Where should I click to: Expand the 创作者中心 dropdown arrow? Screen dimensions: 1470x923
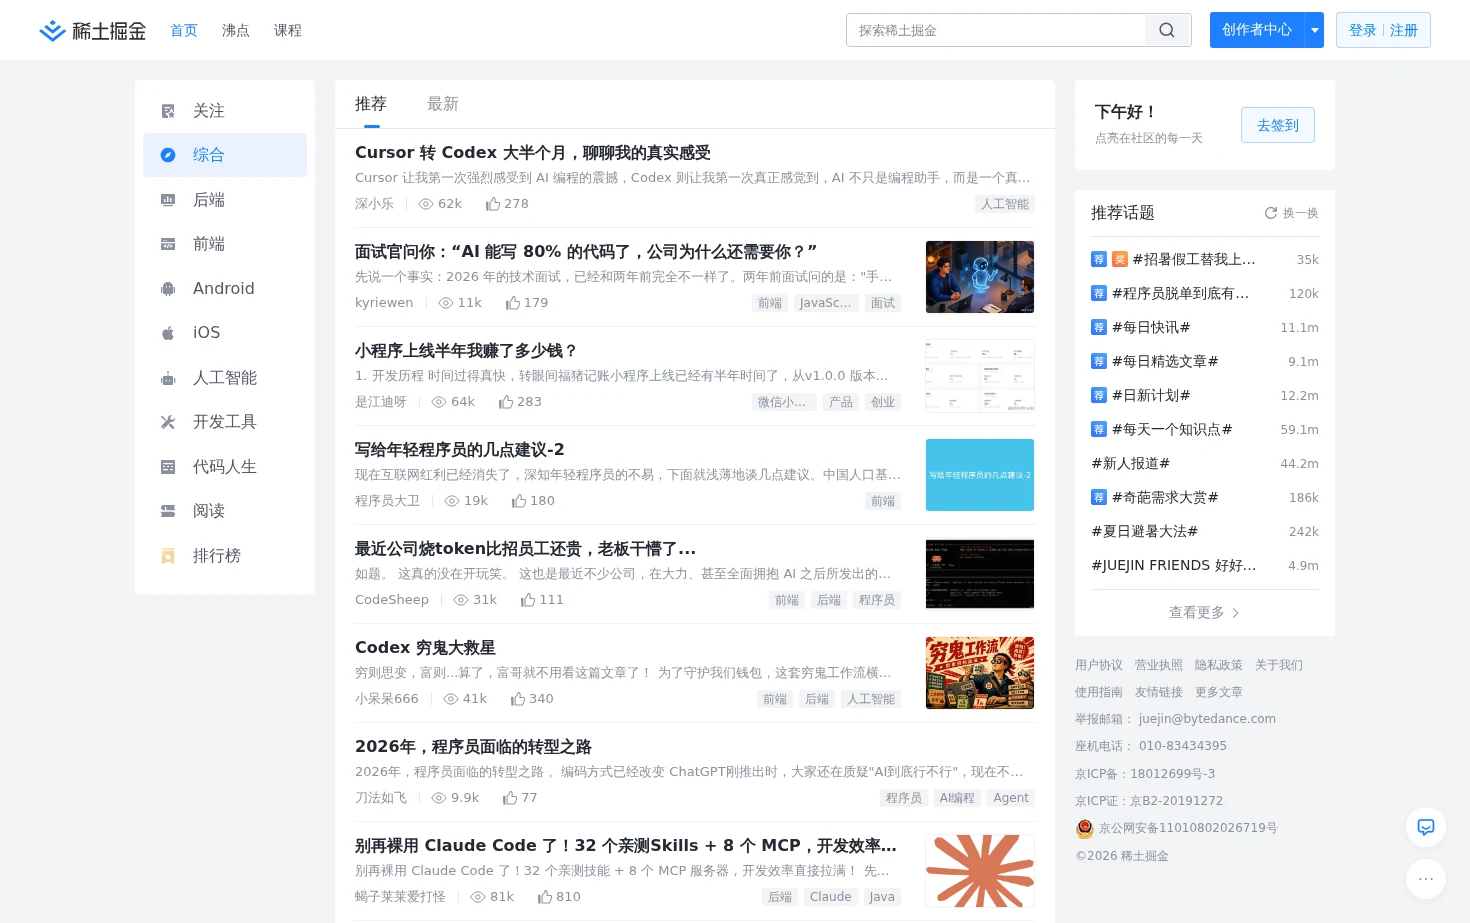coord(1315,30)
